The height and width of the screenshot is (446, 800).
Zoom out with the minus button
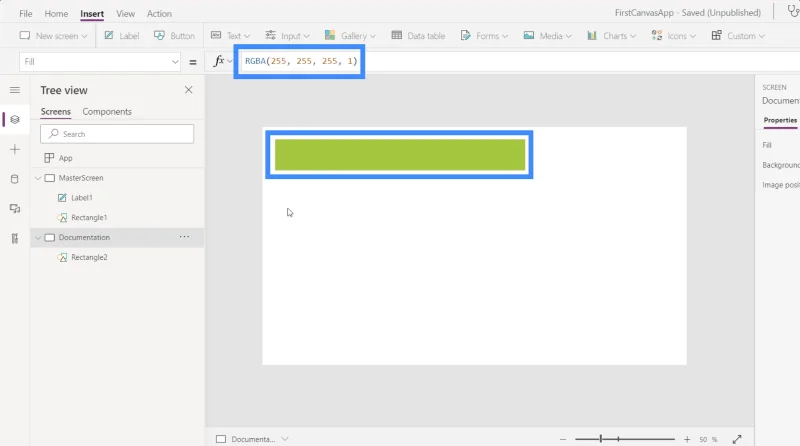[563, 439]
